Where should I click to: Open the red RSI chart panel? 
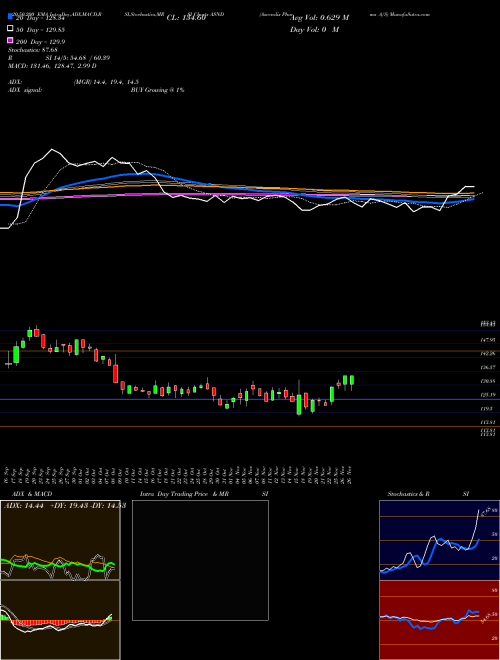point(439,620)
